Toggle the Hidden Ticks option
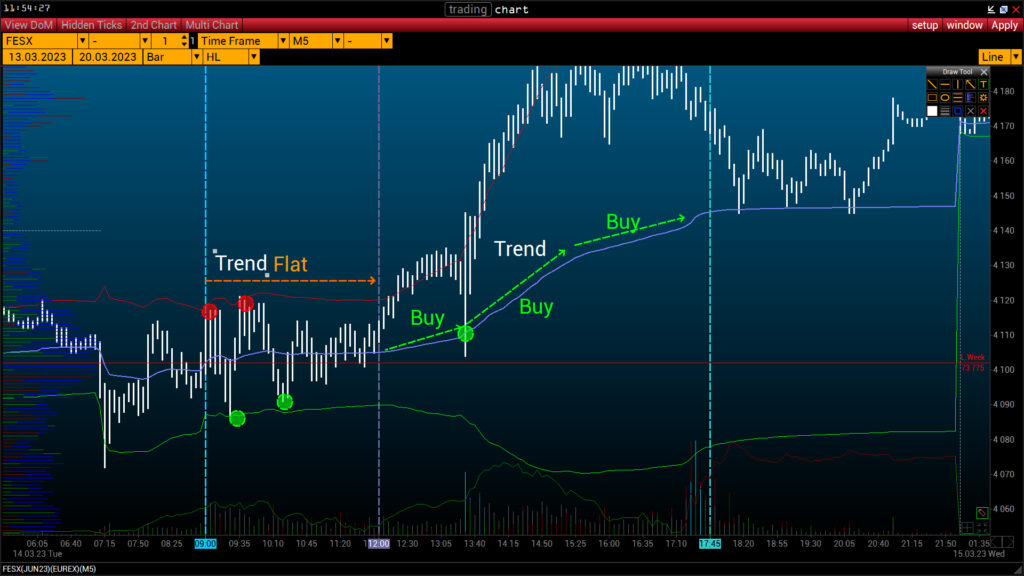The height and width of the screenshot is (576, 1024). coord(92,25)
